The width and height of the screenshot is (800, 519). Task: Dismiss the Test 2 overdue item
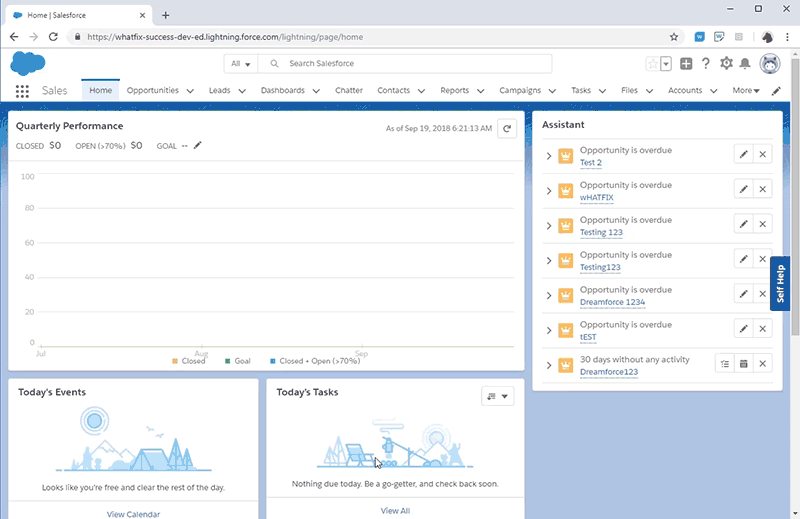pos(762,154)
